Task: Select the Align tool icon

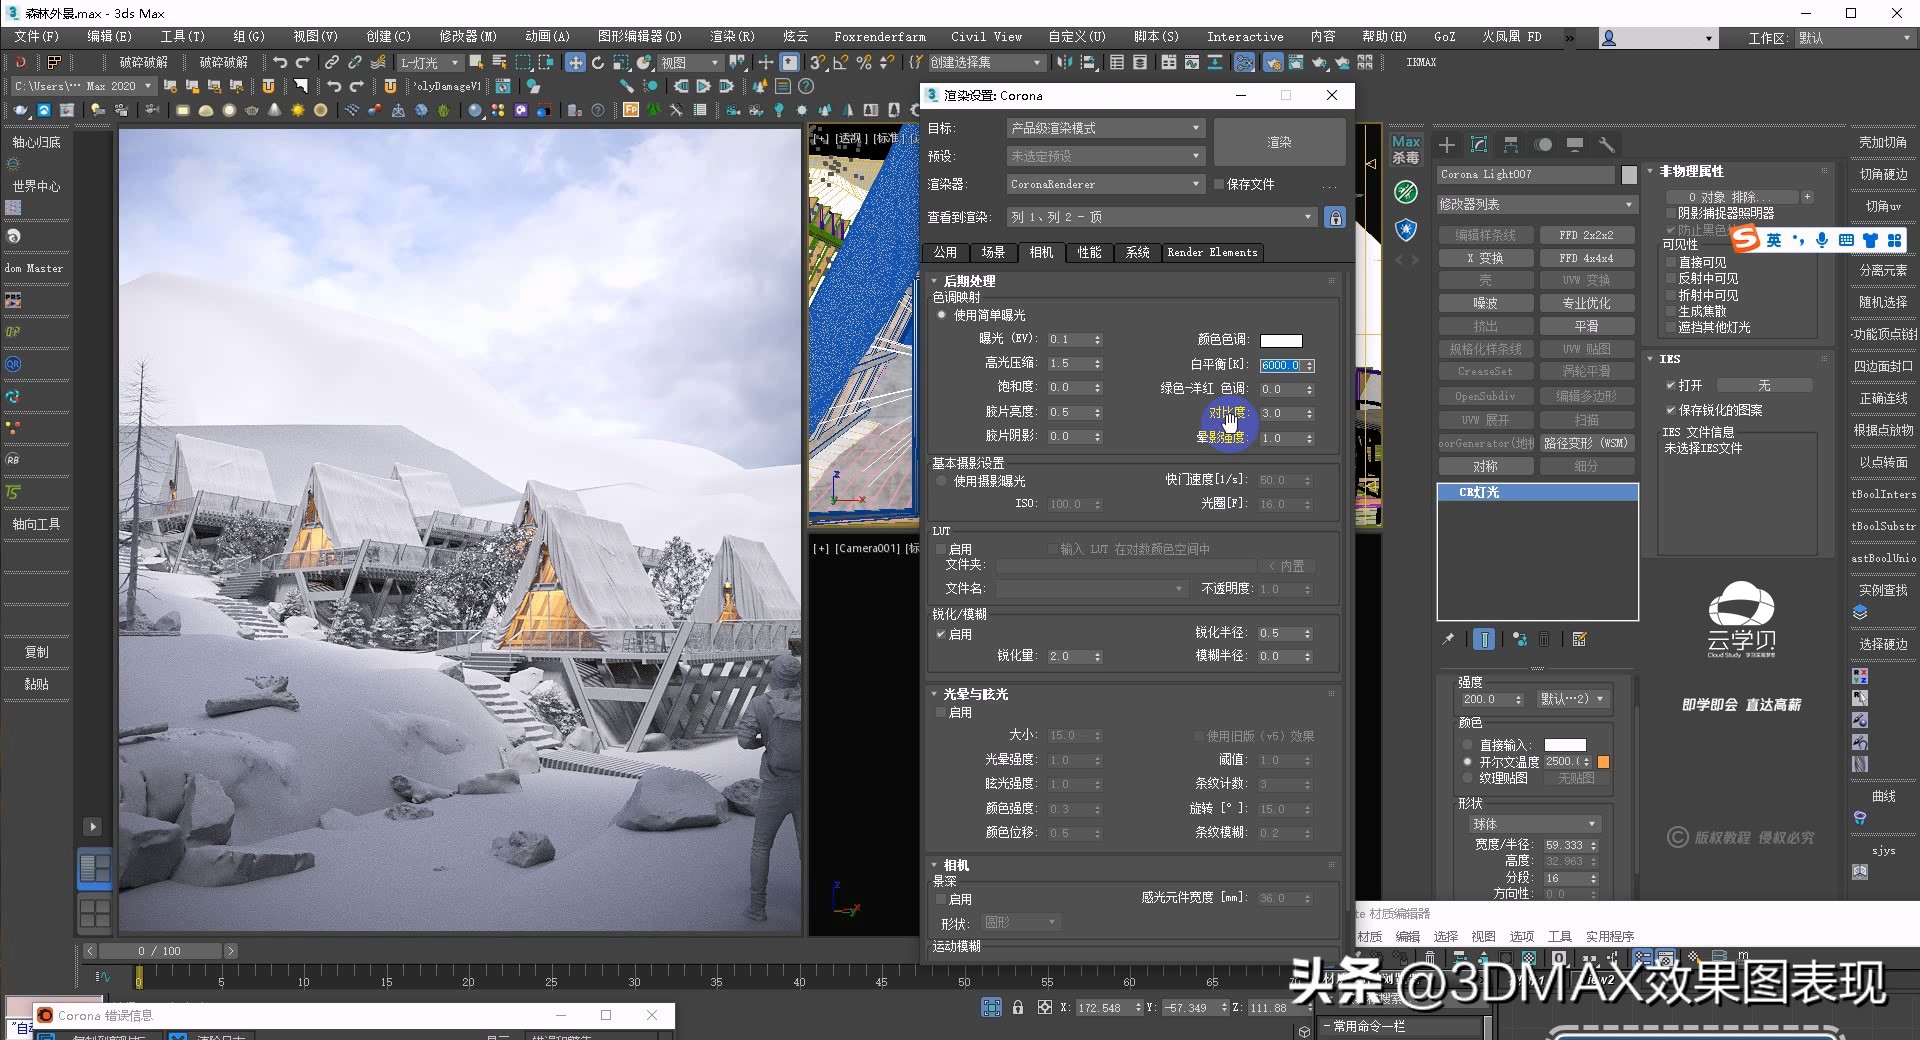Action: [1087, 62]
